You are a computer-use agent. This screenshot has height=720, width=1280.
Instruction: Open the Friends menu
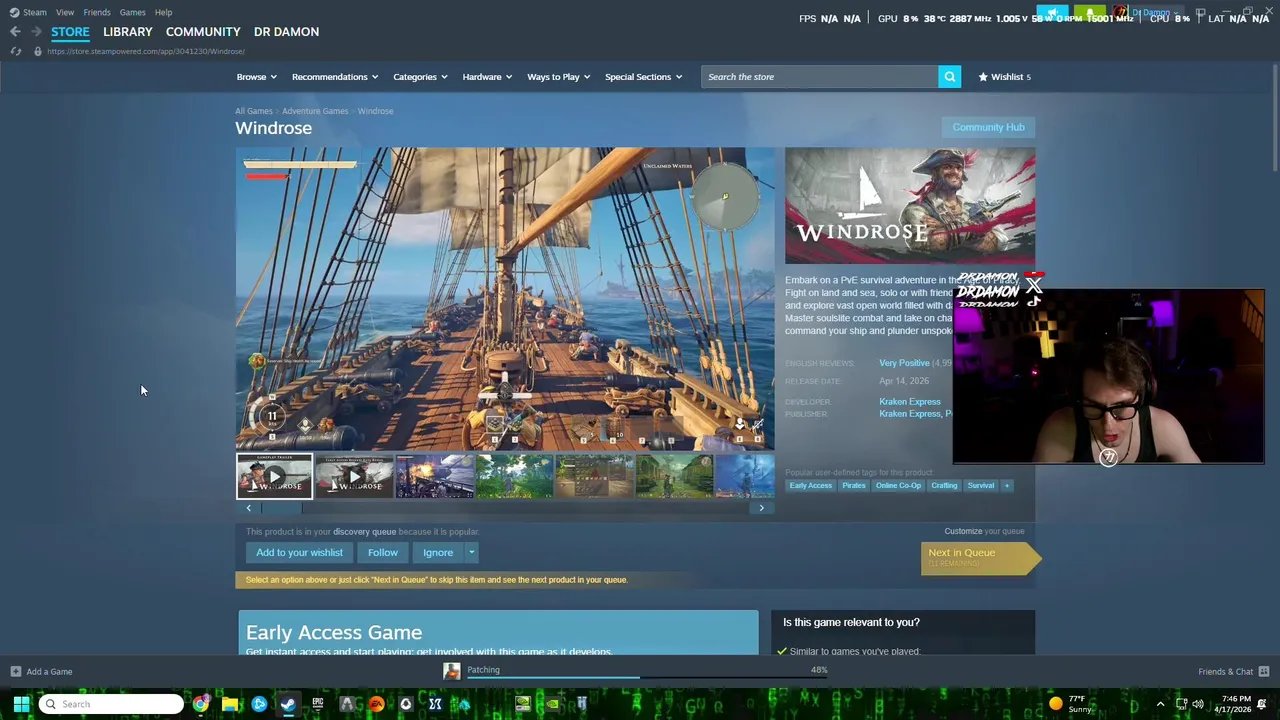tap(97, 12)
